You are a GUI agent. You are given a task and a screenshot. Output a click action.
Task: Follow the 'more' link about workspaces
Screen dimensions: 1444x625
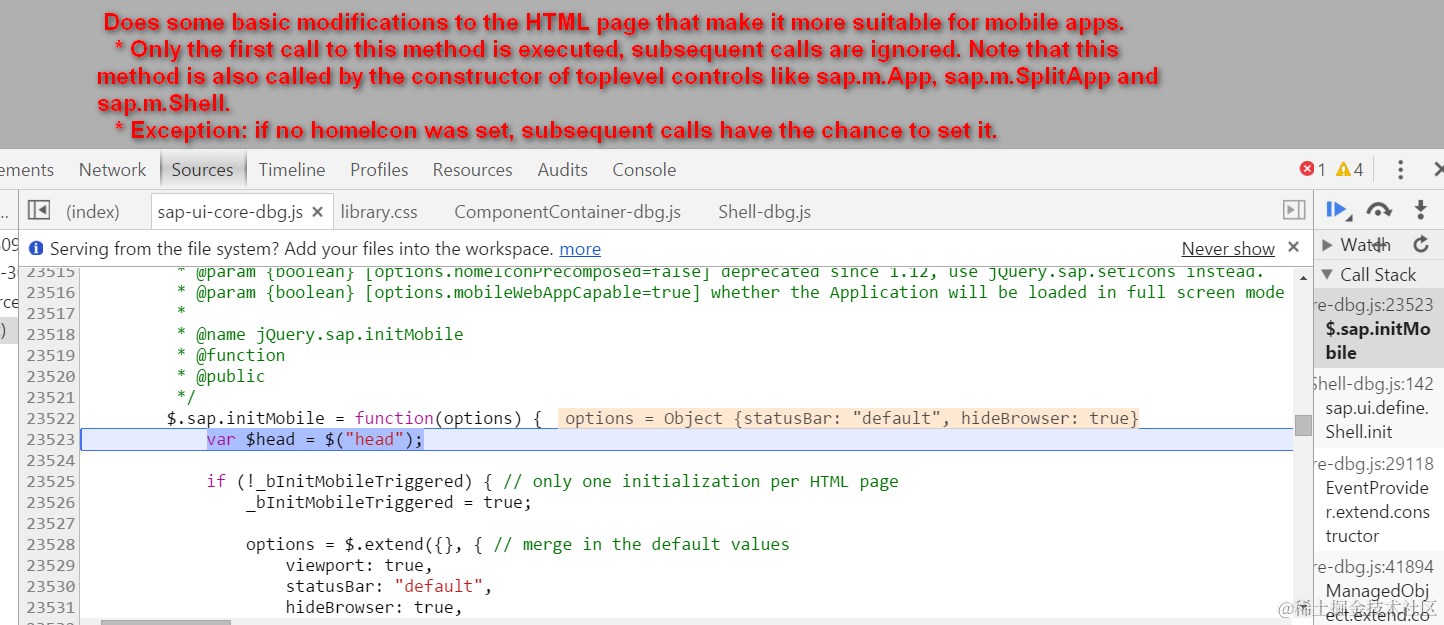[580, 249]
